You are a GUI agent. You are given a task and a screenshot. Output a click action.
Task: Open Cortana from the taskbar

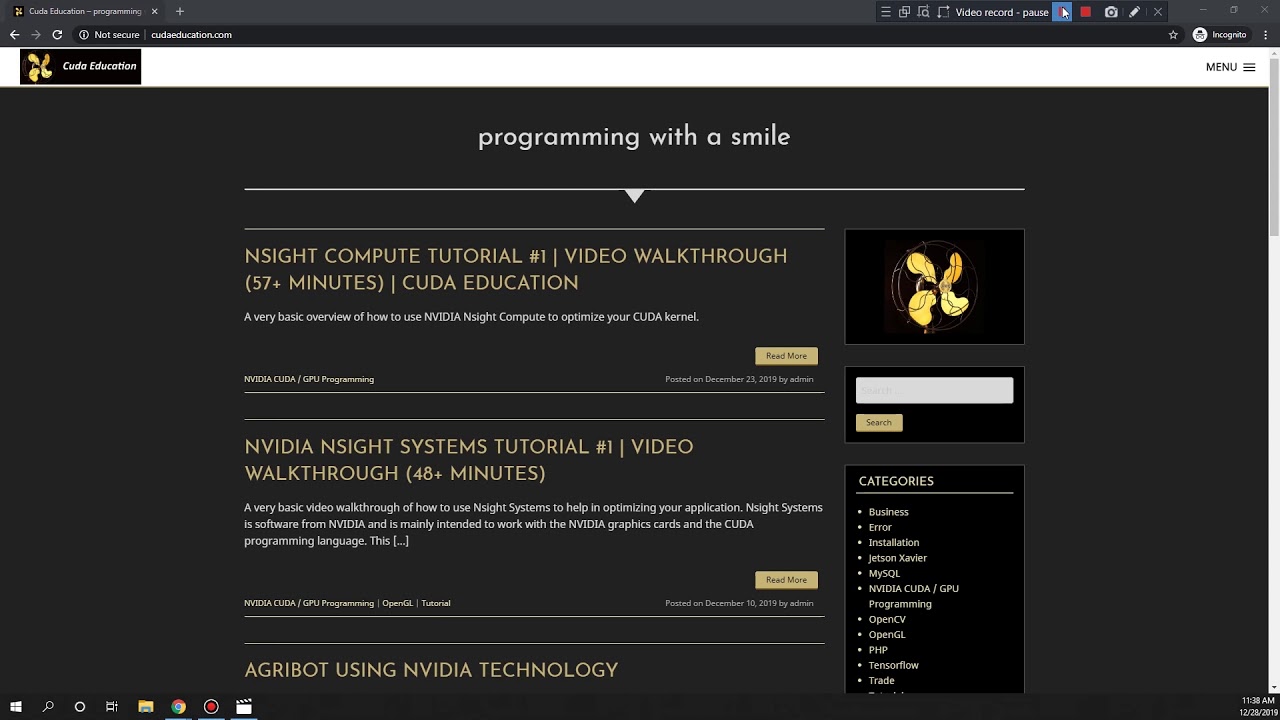click(x=80, y=707)
